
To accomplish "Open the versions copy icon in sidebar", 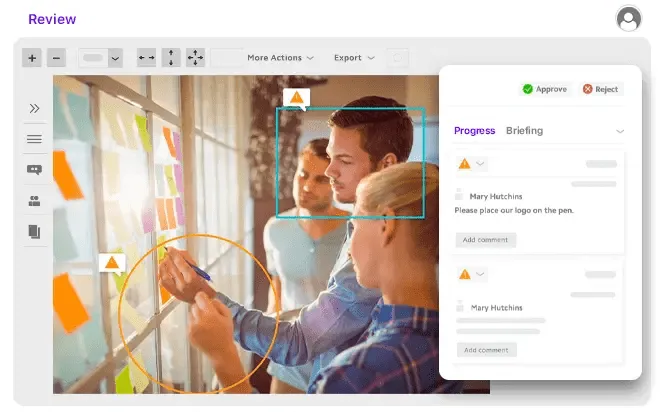I will (x=35, y=231).
